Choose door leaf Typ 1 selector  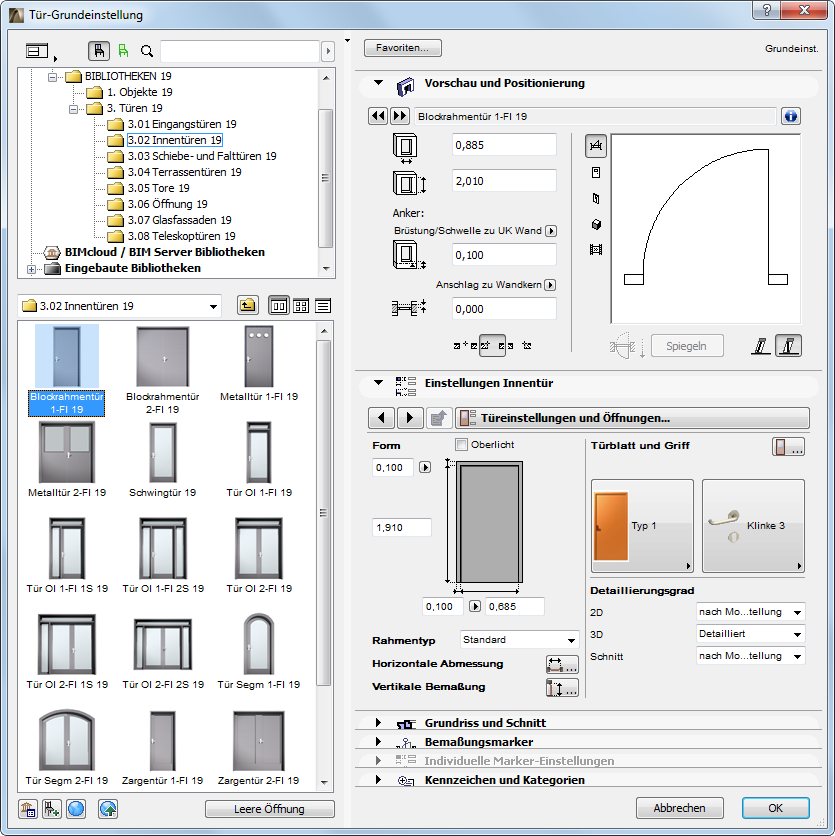click(642, 526)
